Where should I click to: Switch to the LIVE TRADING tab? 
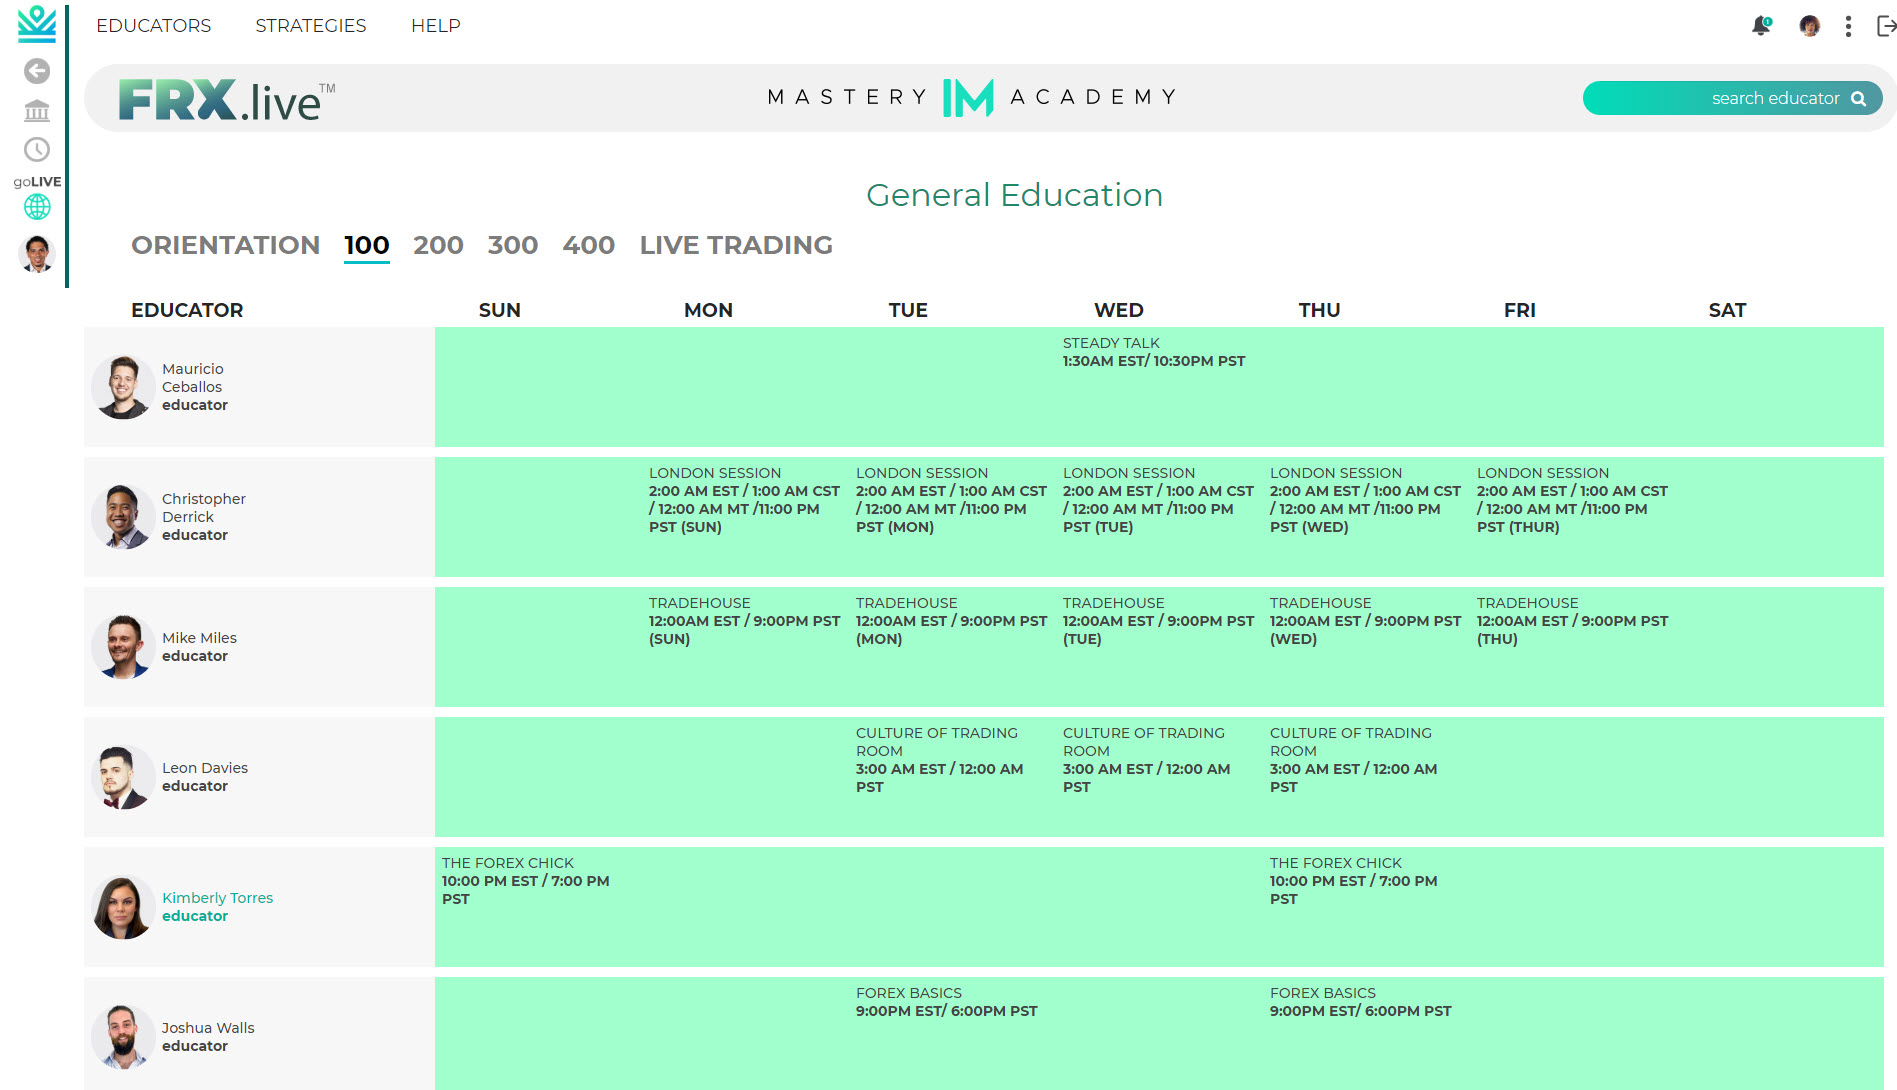pos(736,245)
